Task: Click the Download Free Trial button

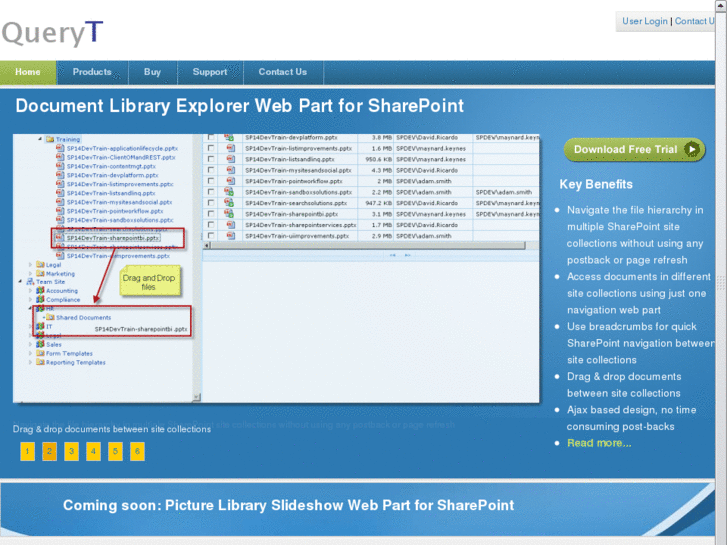Action: tap(634, 149)
